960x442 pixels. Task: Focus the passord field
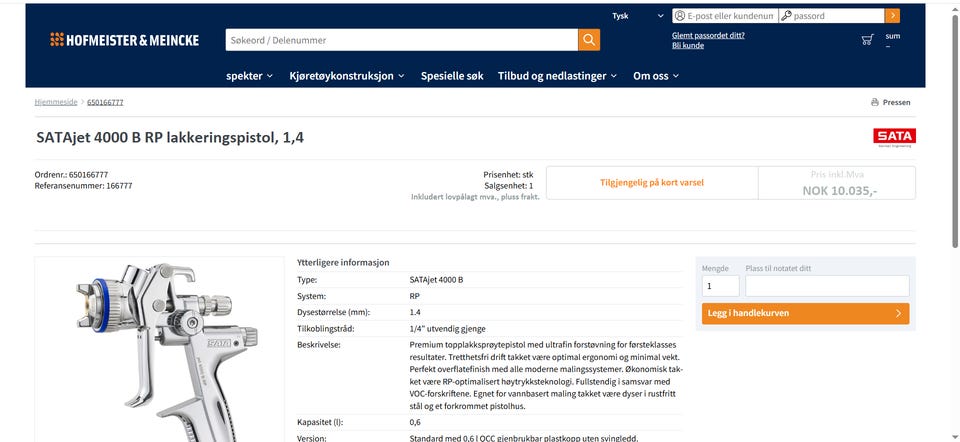pyautogui.click(x=831, y=16)
